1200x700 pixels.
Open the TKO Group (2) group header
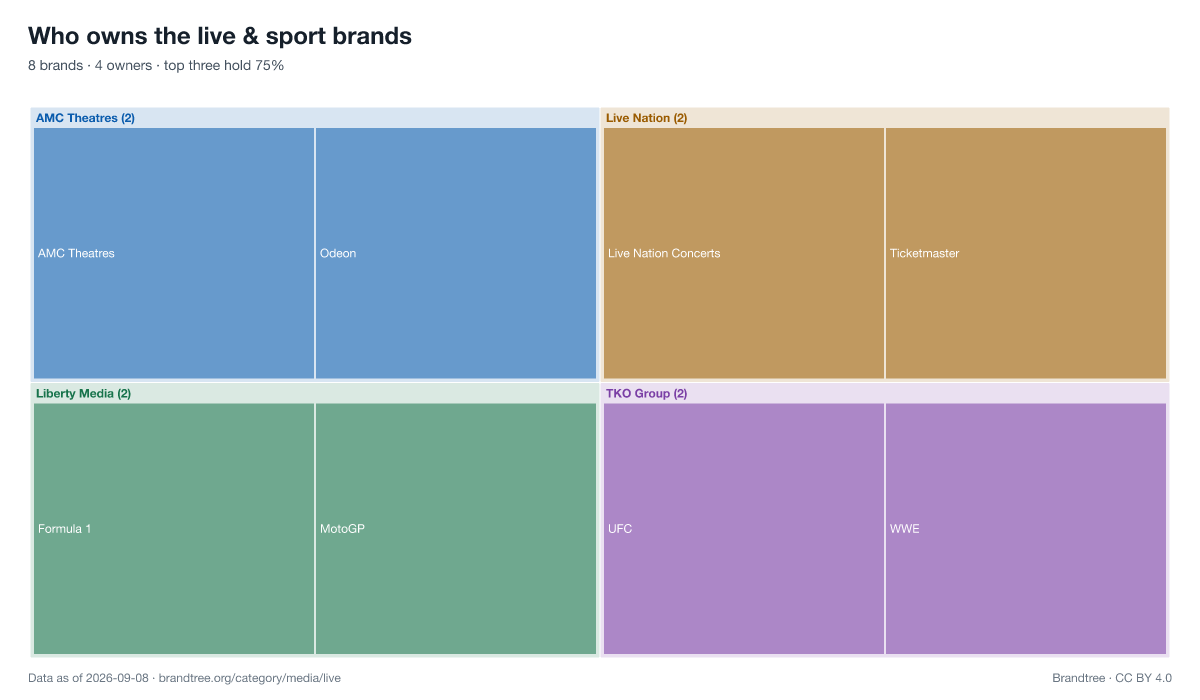click(646, 394)
